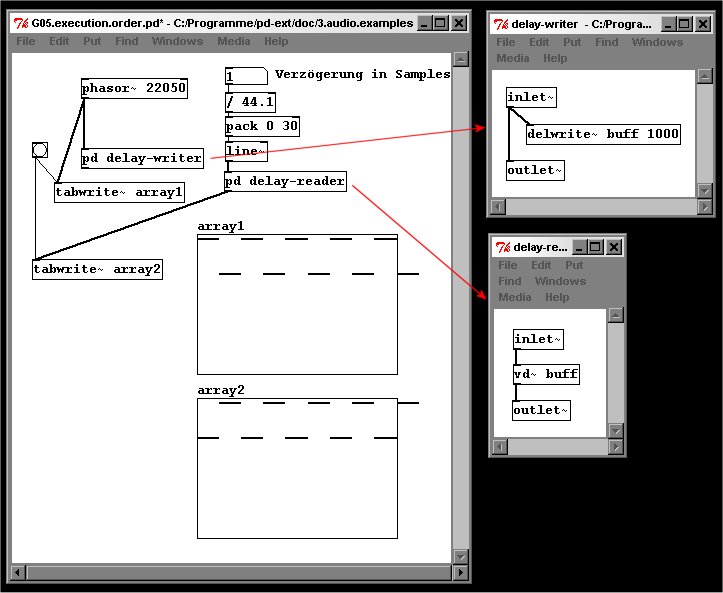Click the array1 graph plot
Viewport: 723px width, 593px height.
tap(297, 304)
